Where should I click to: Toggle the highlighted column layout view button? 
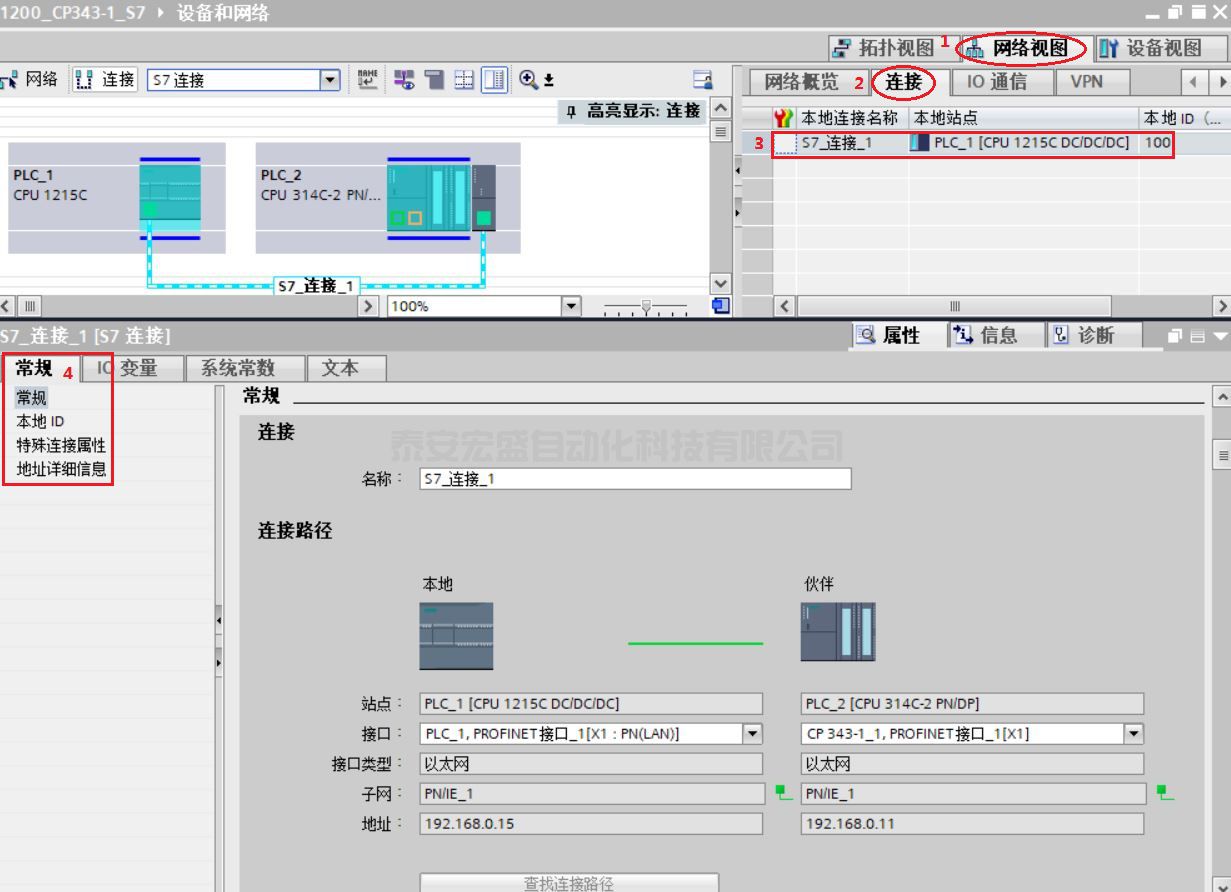494,80
